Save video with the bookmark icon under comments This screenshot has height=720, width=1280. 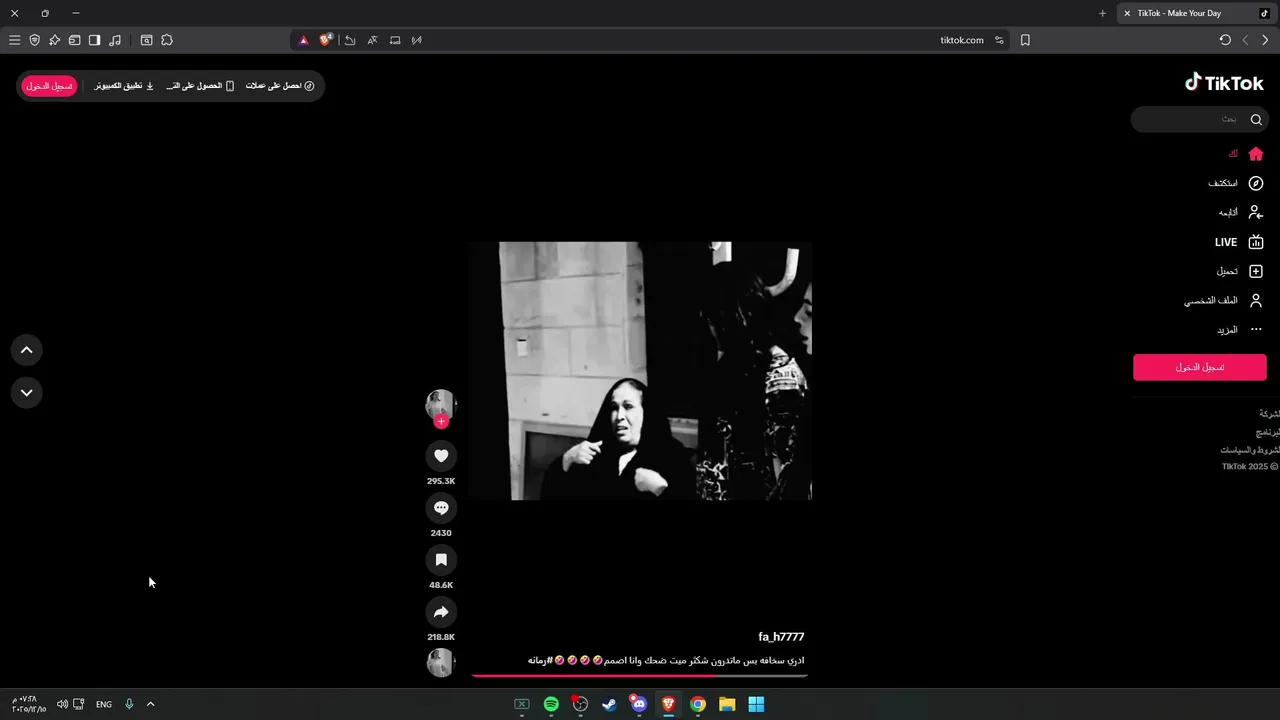(441, 560)
